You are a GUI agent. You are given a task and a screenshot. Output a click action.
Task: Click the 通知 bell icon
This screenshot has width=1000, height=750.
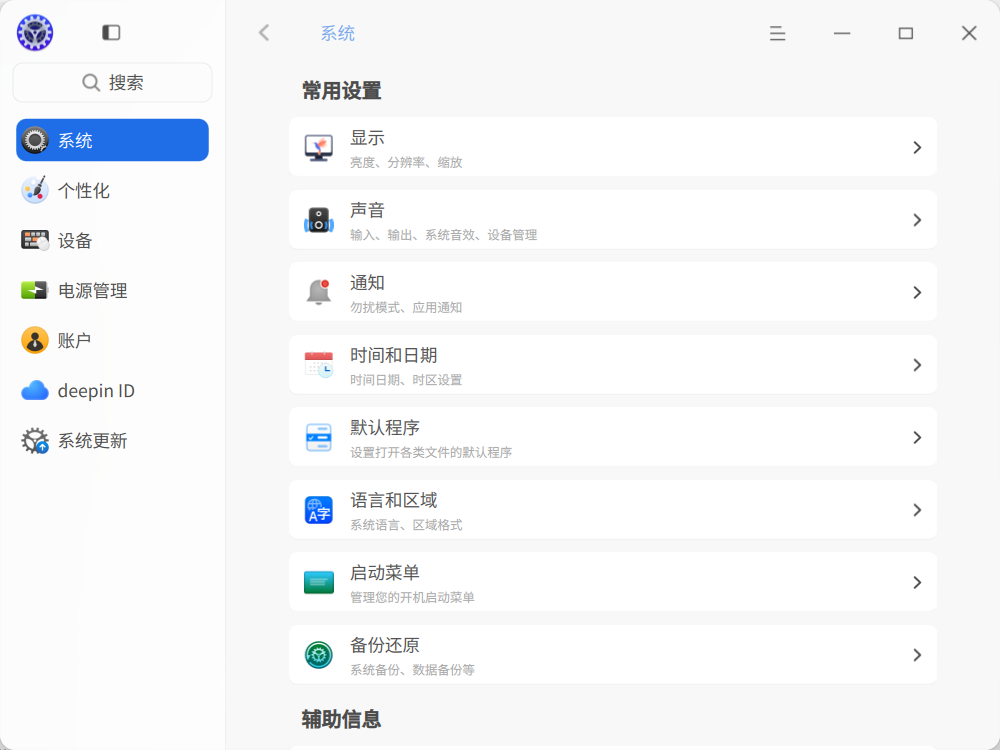[x=319, y=292]
